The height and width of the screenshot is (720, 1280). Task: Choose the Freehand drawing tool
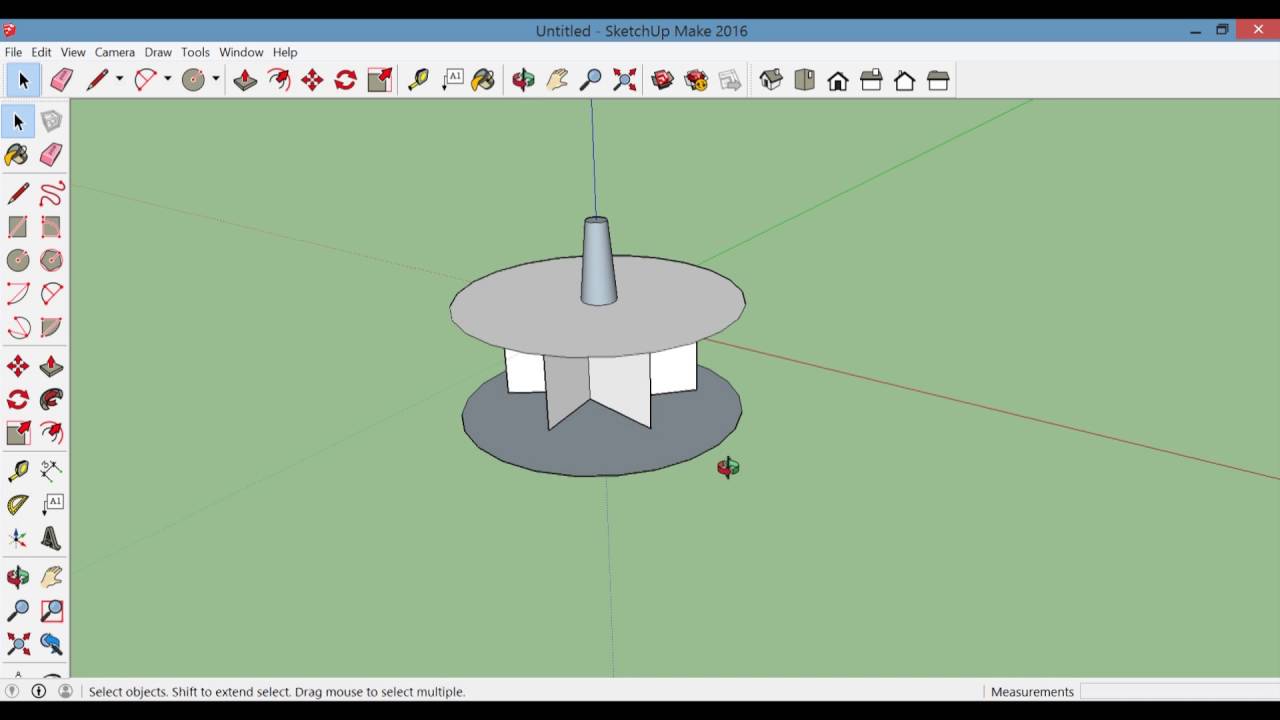pyautogui.click(x=51, y=193)
